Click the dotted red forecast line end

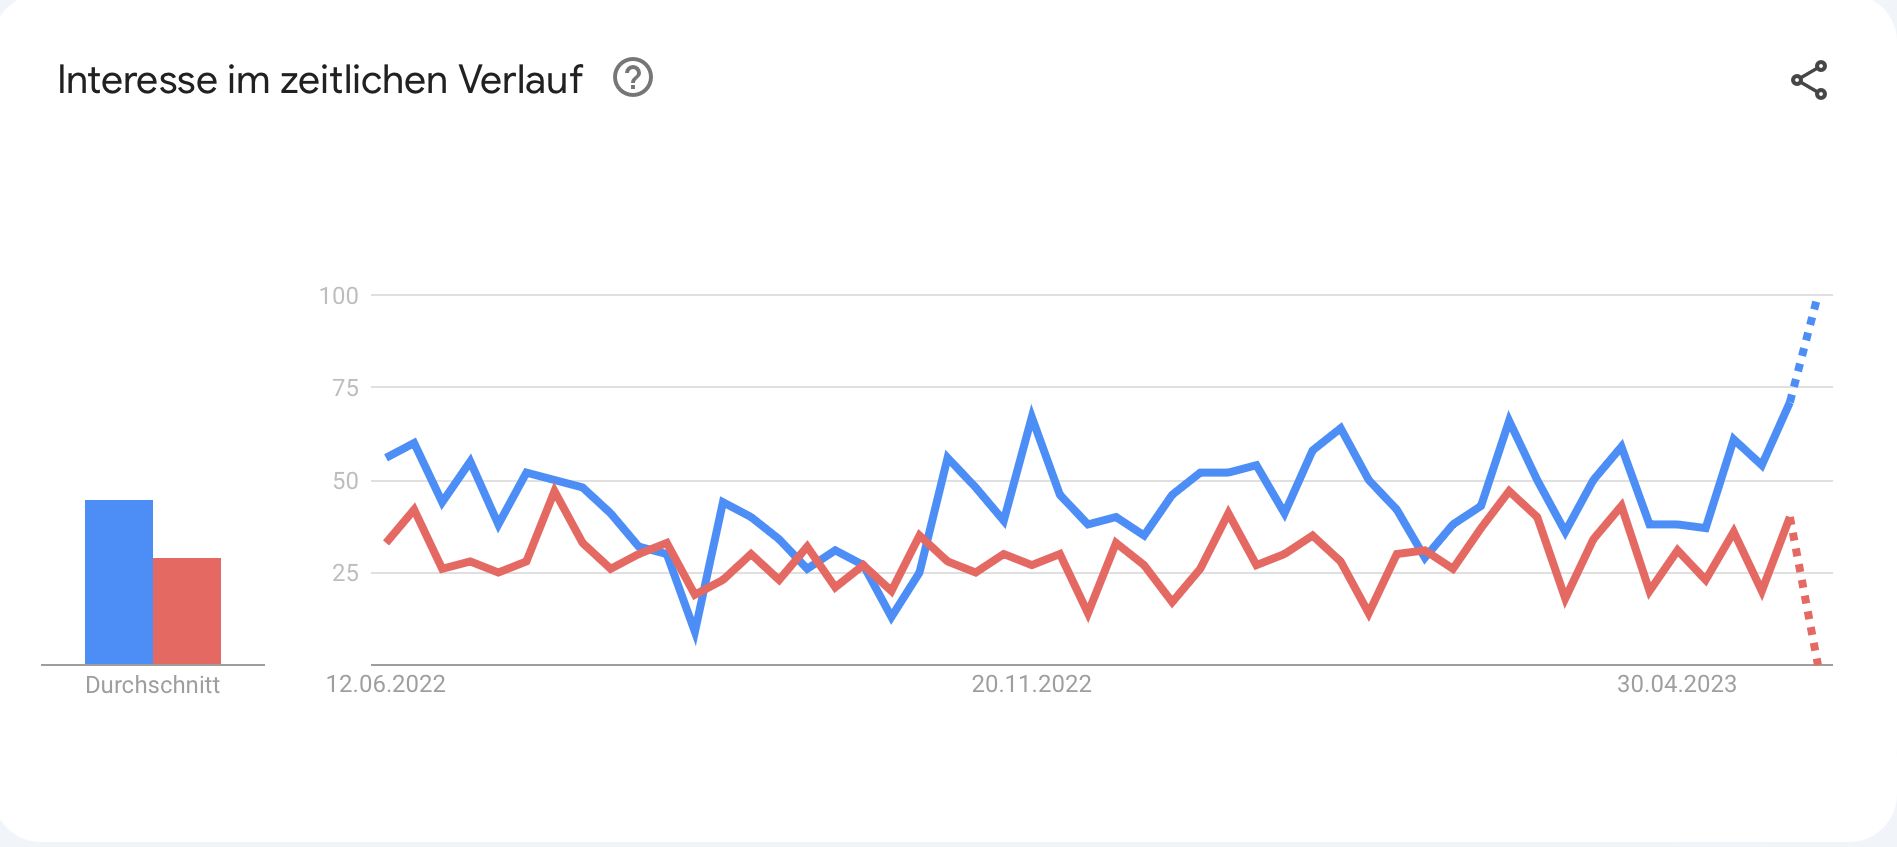tap(1817, 660)
